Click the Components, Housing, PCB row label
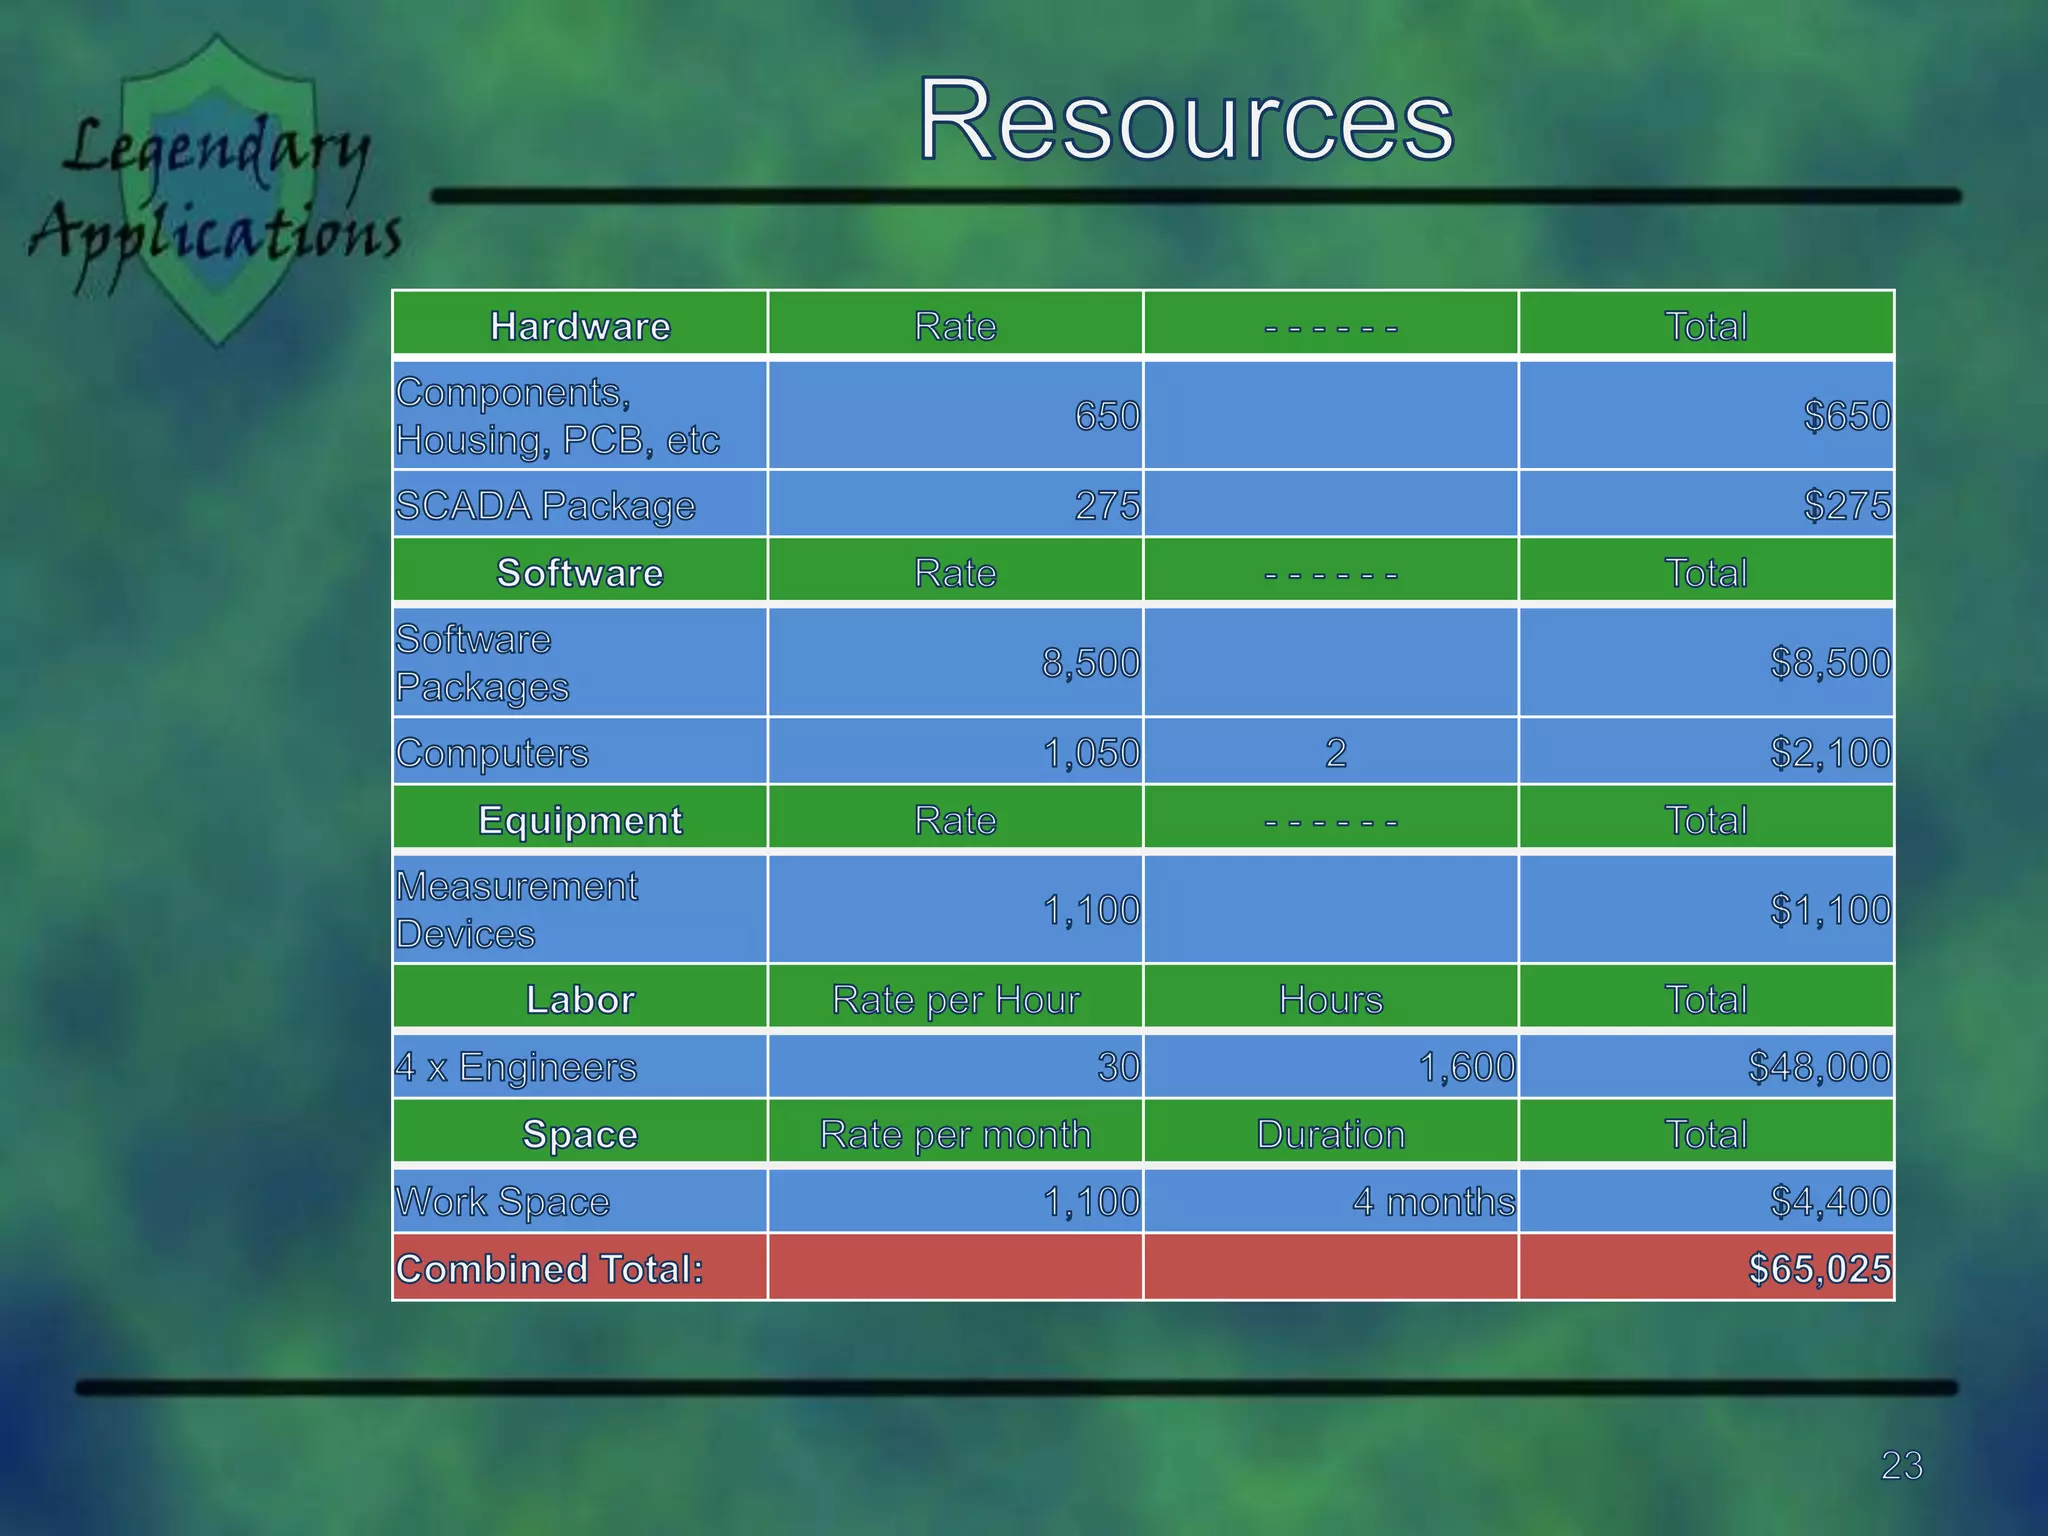2048x1536 pixels. click(557, 415)
